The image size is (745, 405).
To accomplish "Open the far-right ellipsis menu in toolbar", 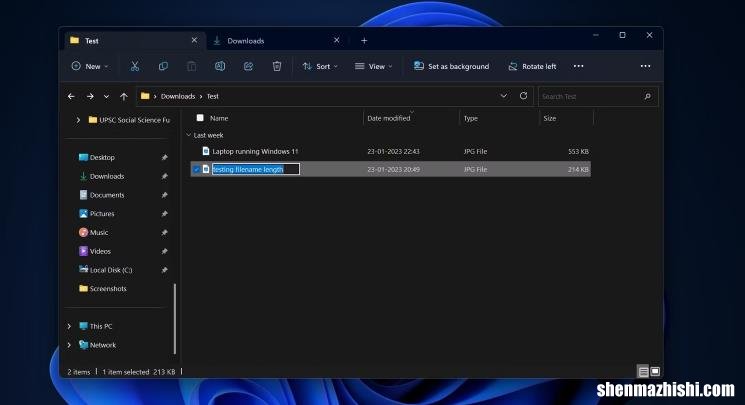I will [645, 66].
